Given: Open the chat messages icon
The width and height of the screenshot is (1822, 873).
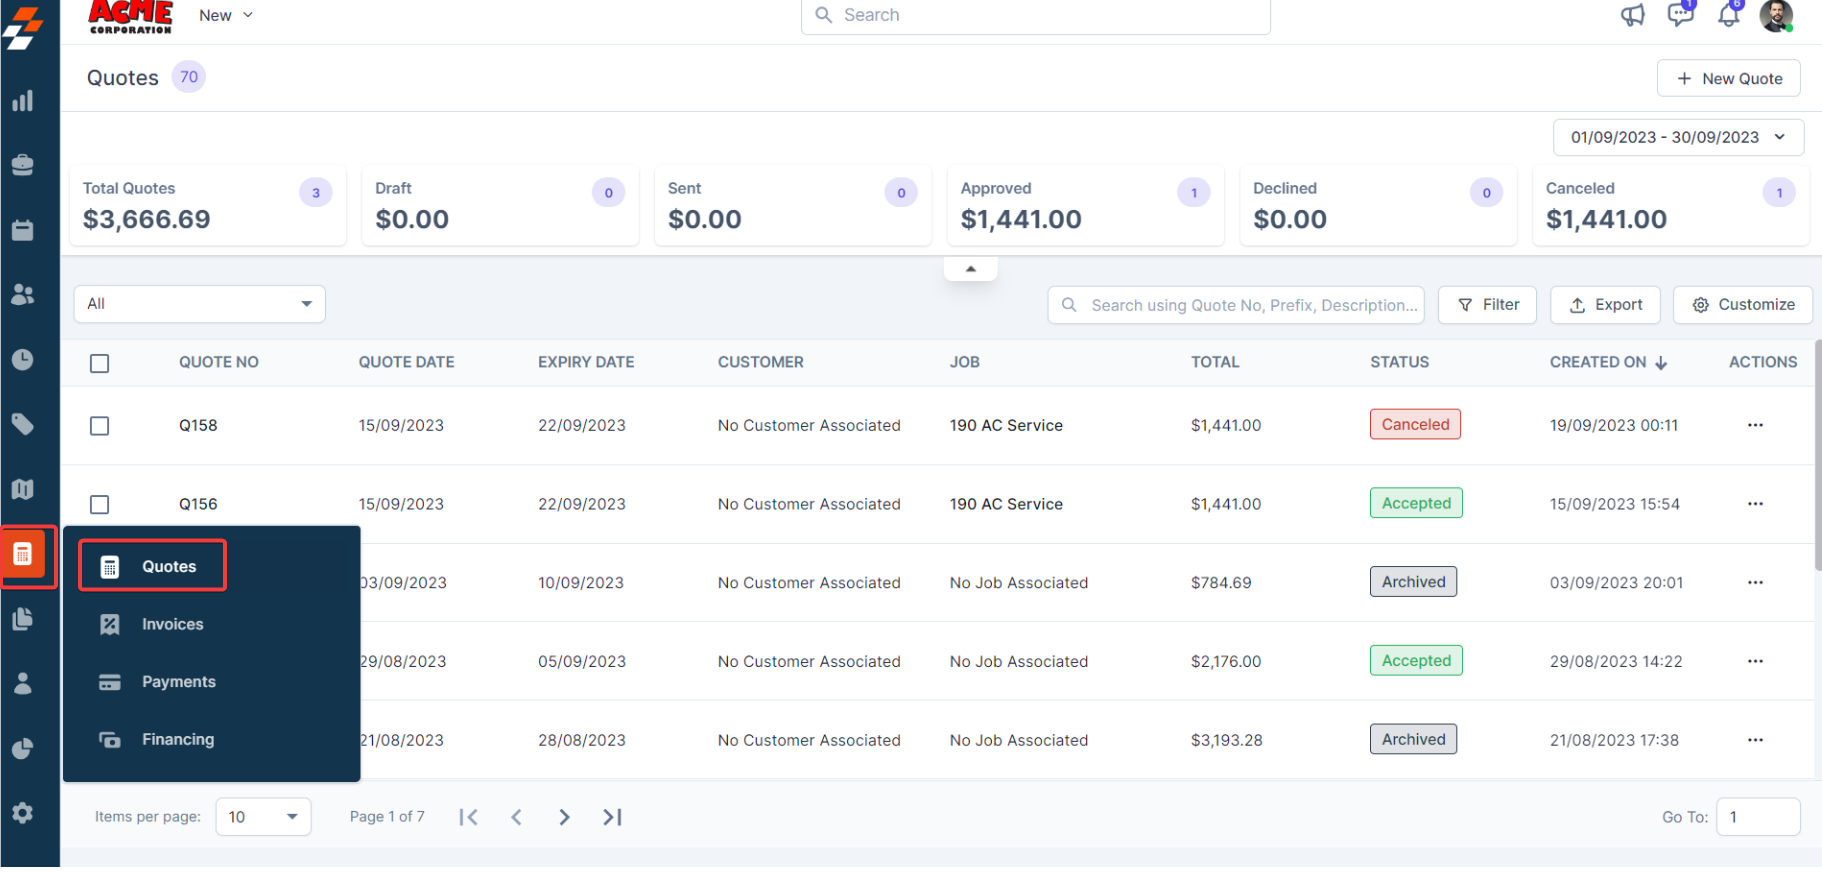Looking at the screenshot, I should point(1680,15).
